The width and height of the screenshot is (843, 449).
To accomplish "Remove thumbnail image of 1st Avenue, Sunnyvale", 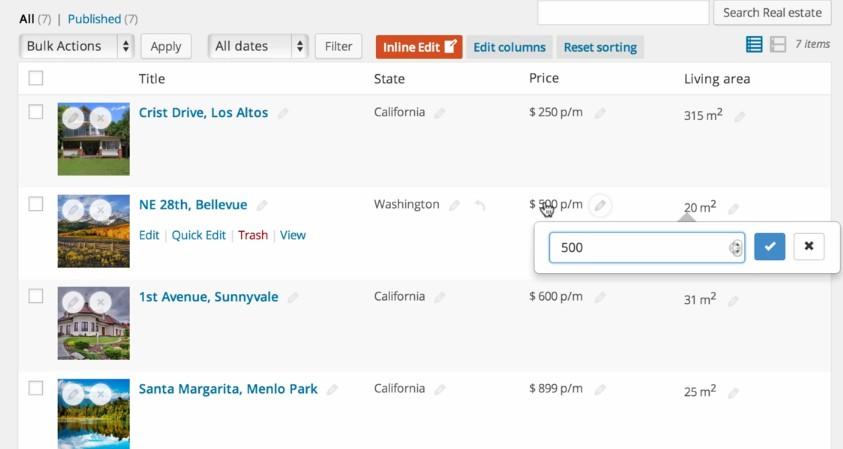I will pyautogui.click(x=100, y=302).
